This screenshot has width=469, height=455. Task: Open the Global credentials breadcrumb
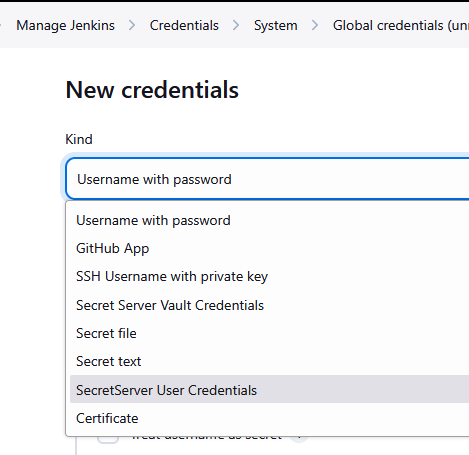(401, 26)
